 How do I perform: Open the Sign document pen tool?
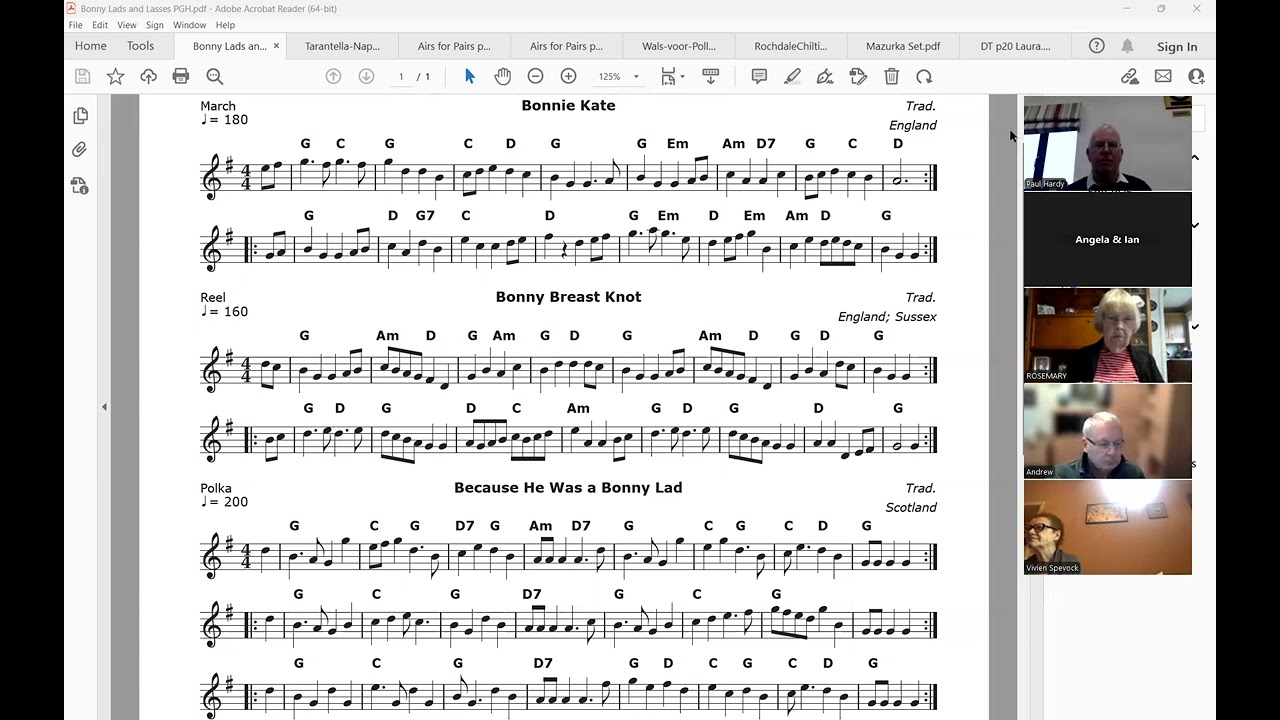(x=825, y=76)
